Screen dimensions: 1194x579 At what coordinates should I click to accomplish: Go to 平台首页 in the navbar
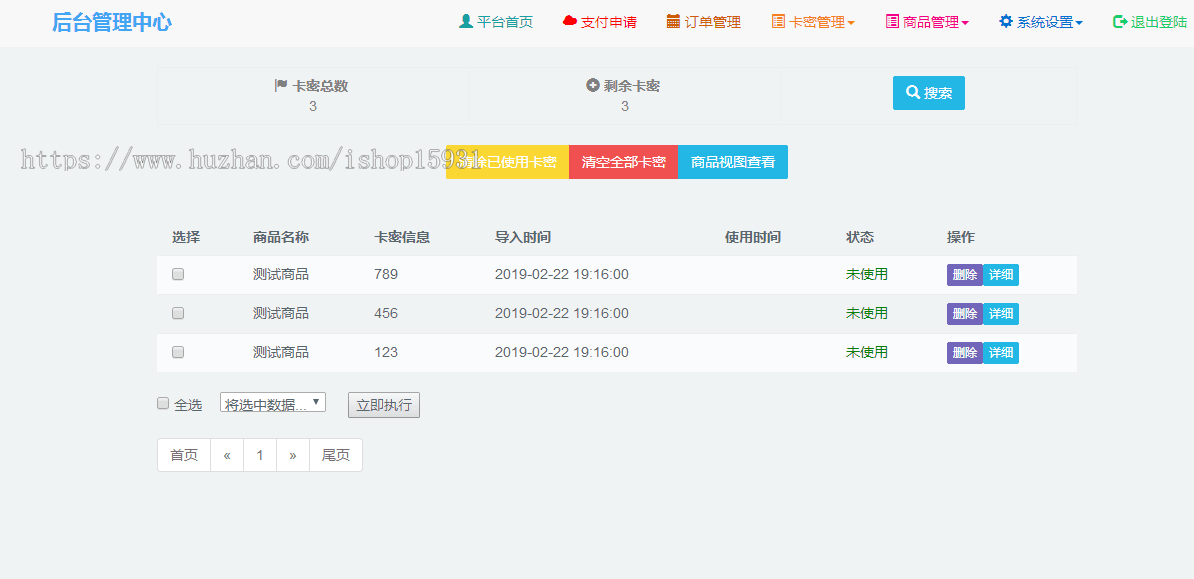click(496, 22)
